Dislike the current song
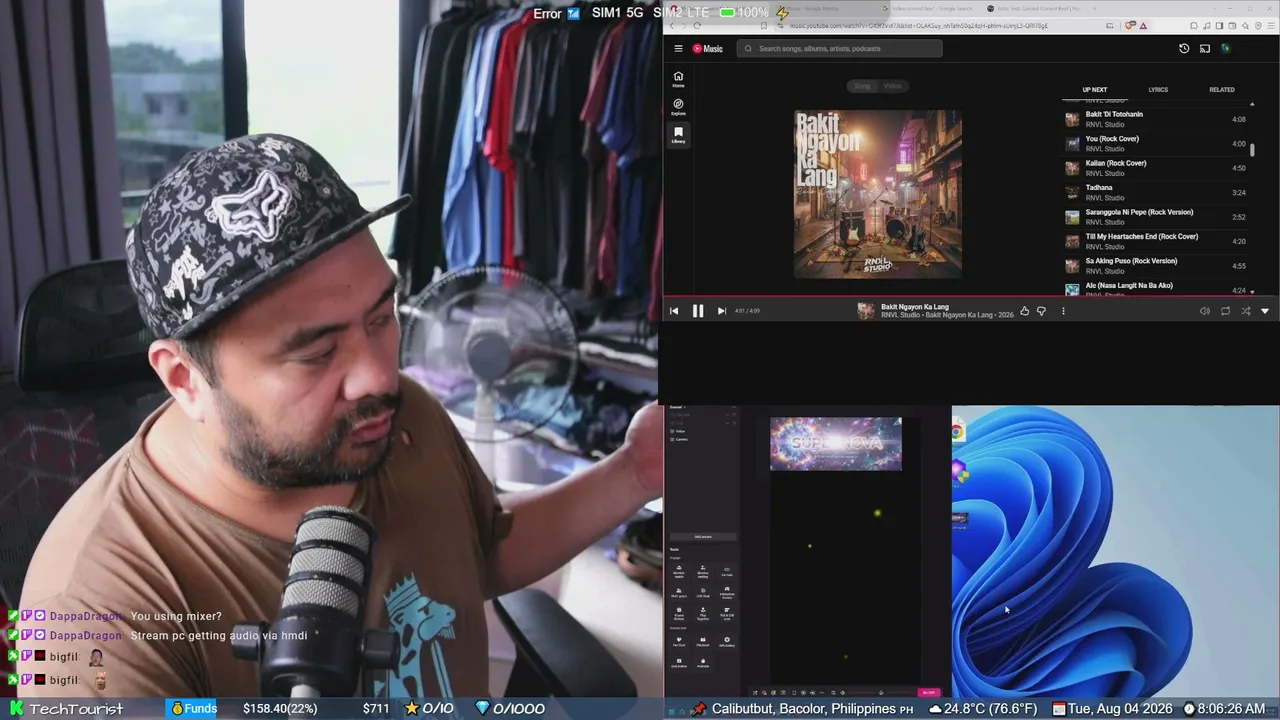The image size is (1280, 720). (1041, 311)
